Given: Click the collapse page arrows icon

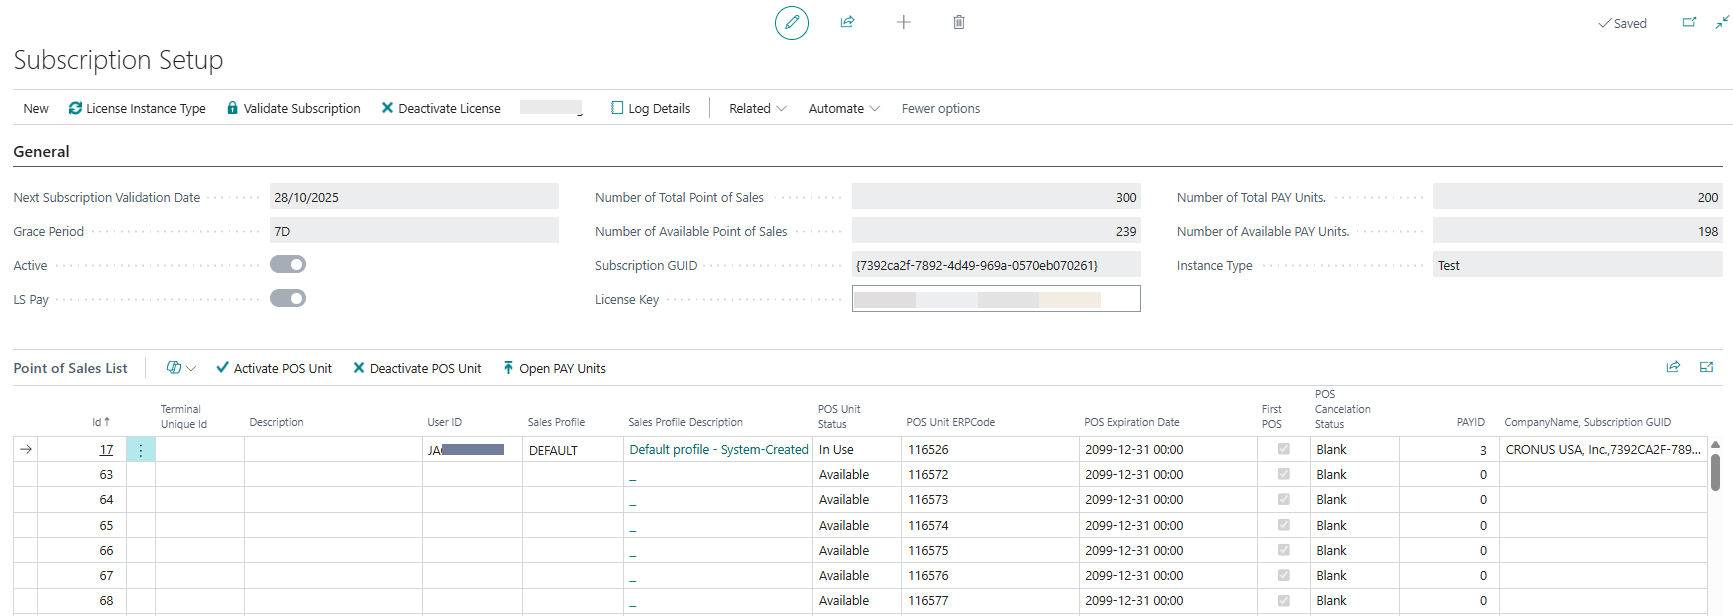Looking at the screenshot, I should click(x=1721, y=22).
